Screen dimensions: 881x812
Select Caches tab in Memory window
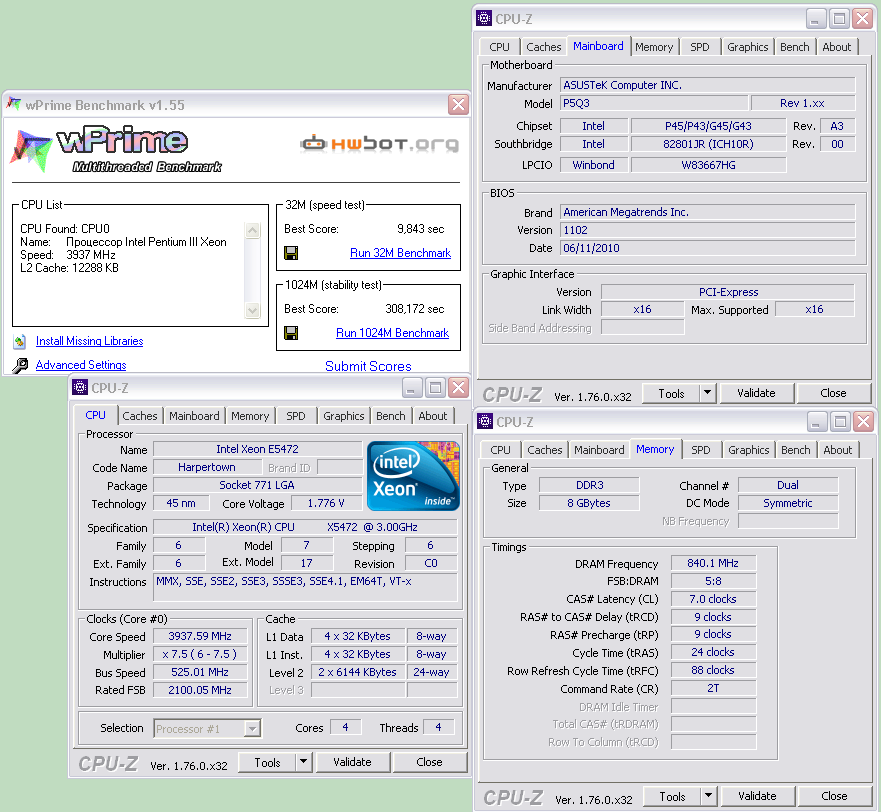(x=545, y=450)
